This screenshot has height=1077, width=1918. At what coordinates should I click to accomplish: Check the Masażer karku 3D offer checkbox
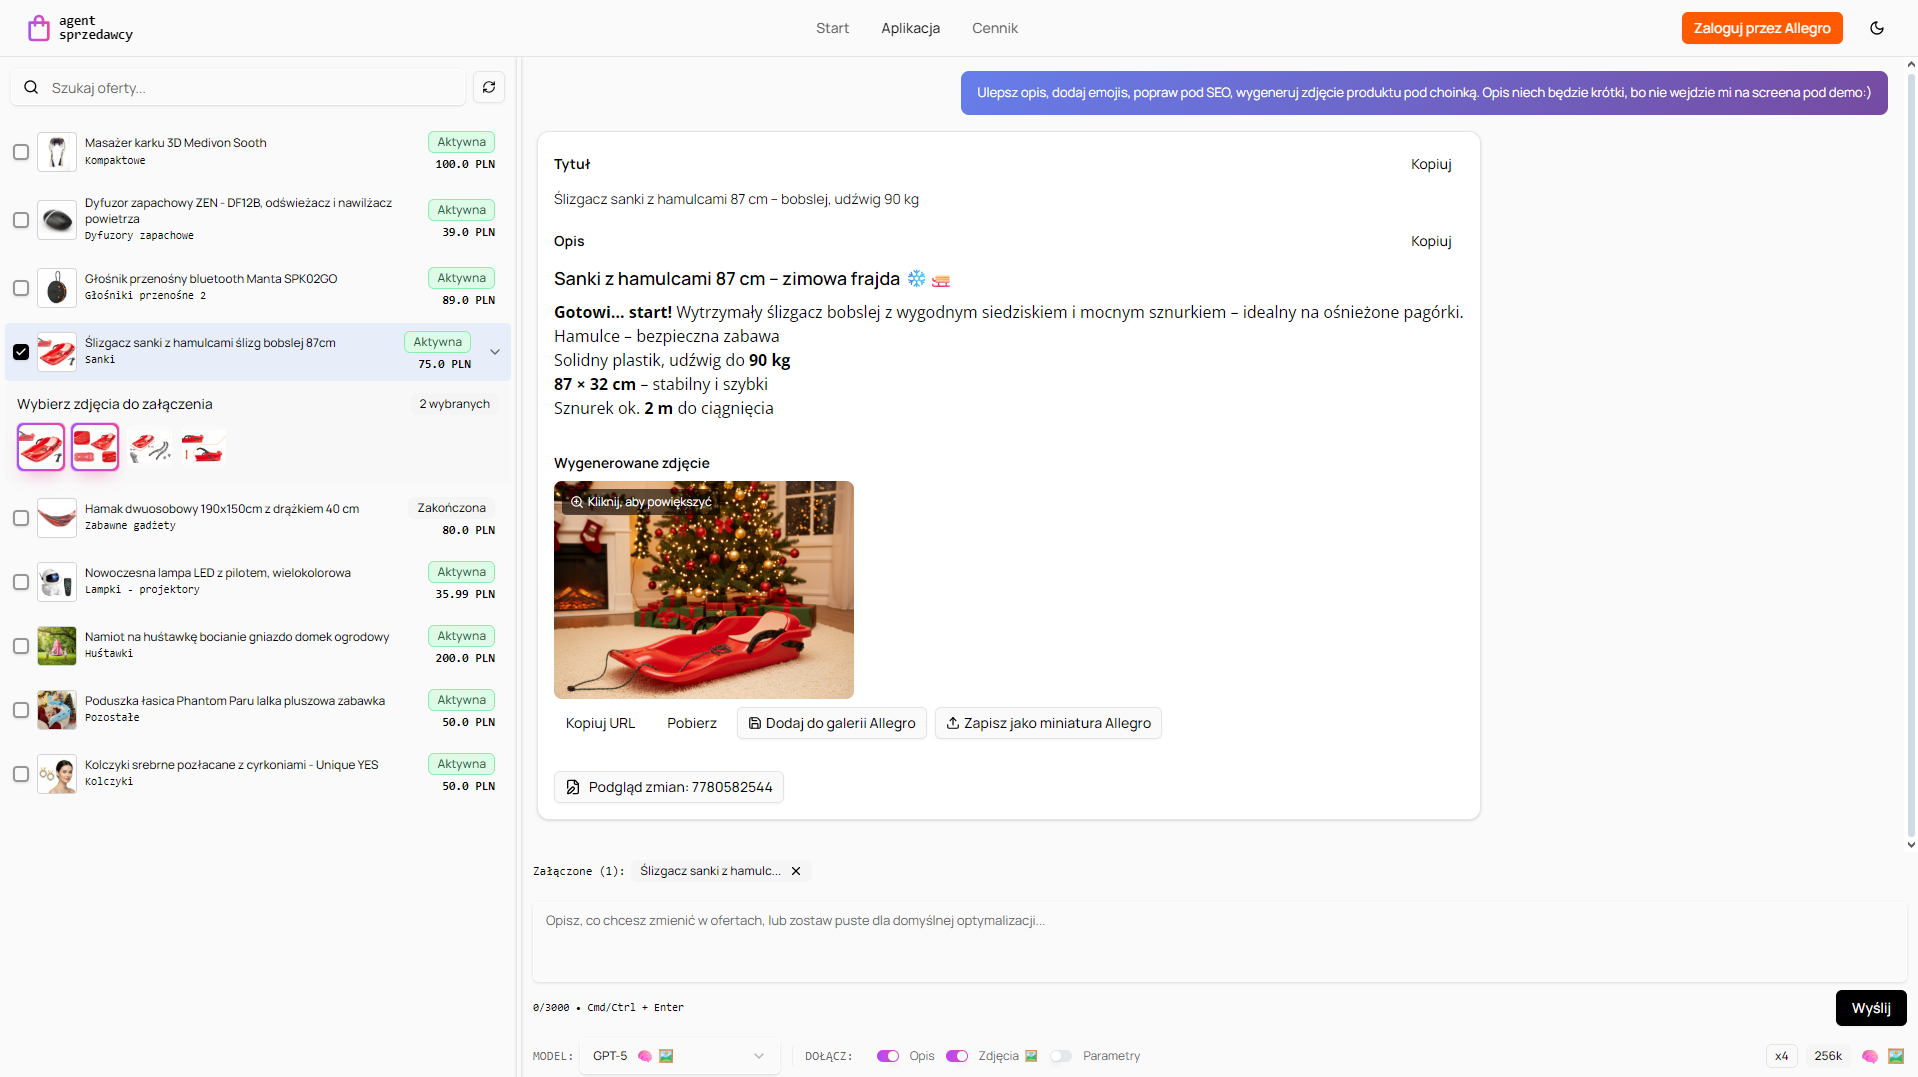(21, 152)
